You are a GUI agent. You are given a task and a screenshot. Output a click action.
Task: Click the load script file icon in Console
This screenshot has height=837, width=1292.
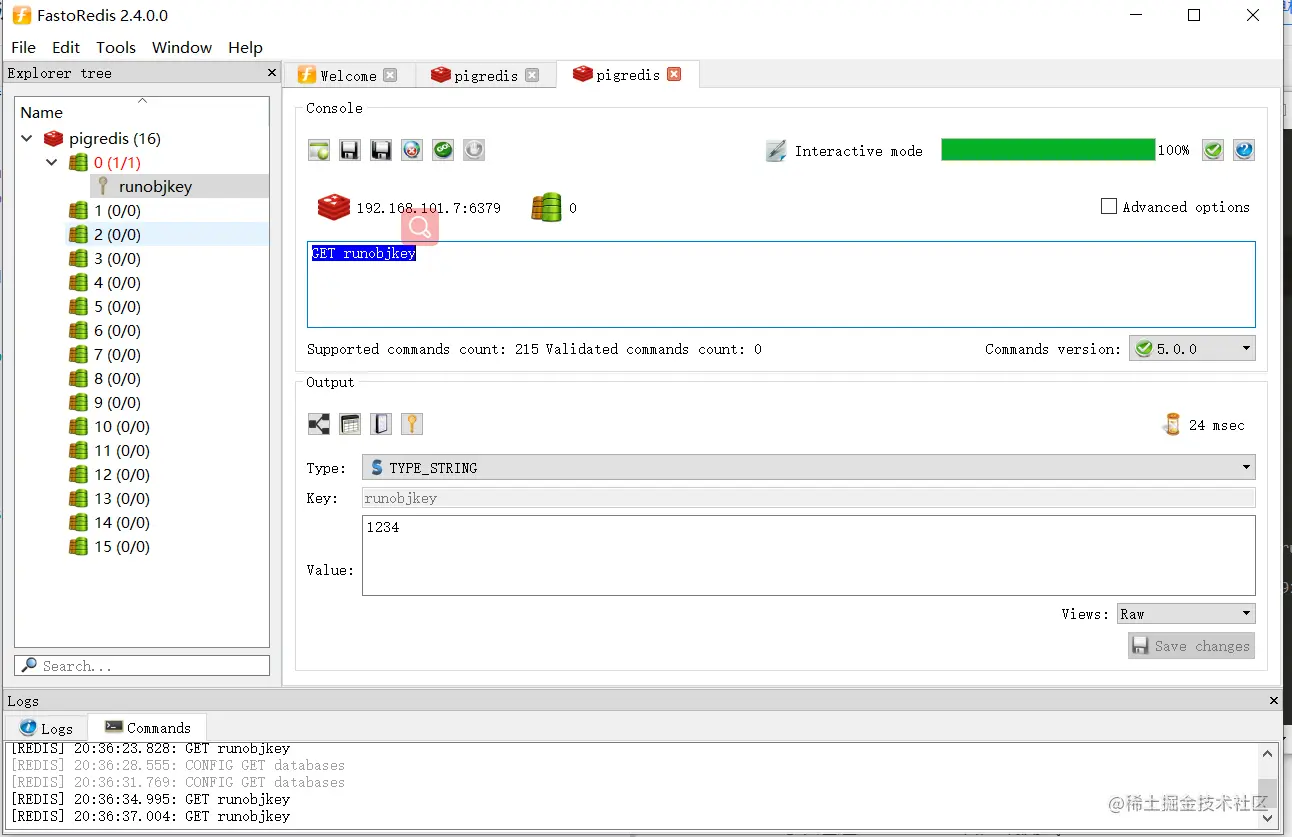(x=319, y=150)
